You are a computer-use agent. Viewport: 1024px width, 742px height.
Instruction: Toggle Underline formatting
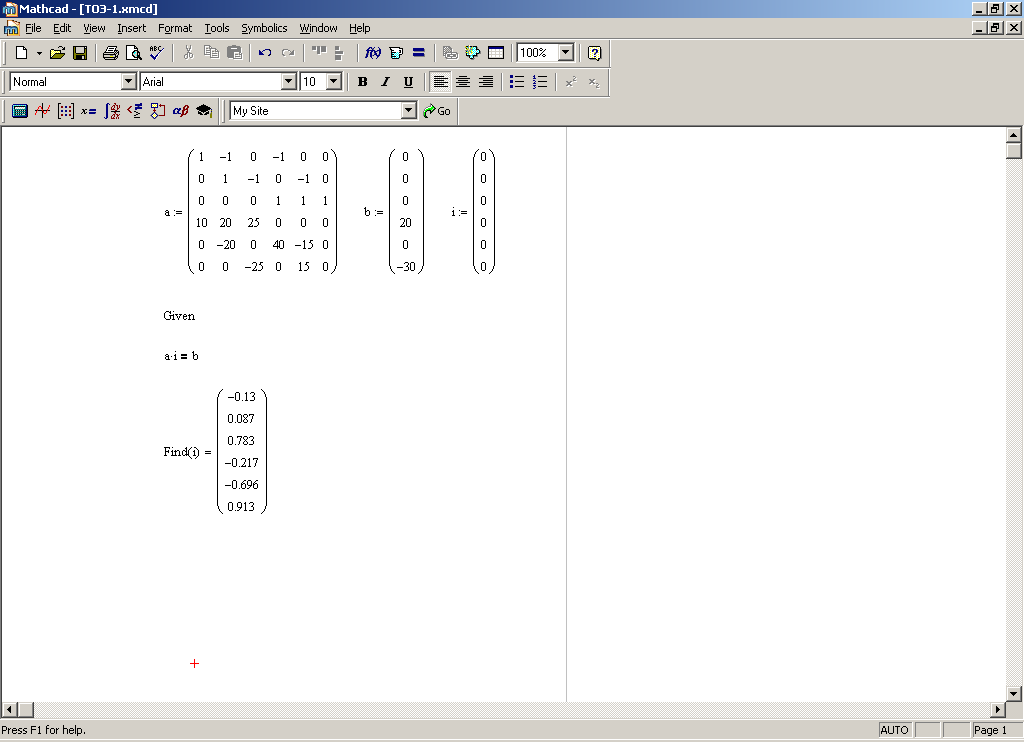point(408,82)
